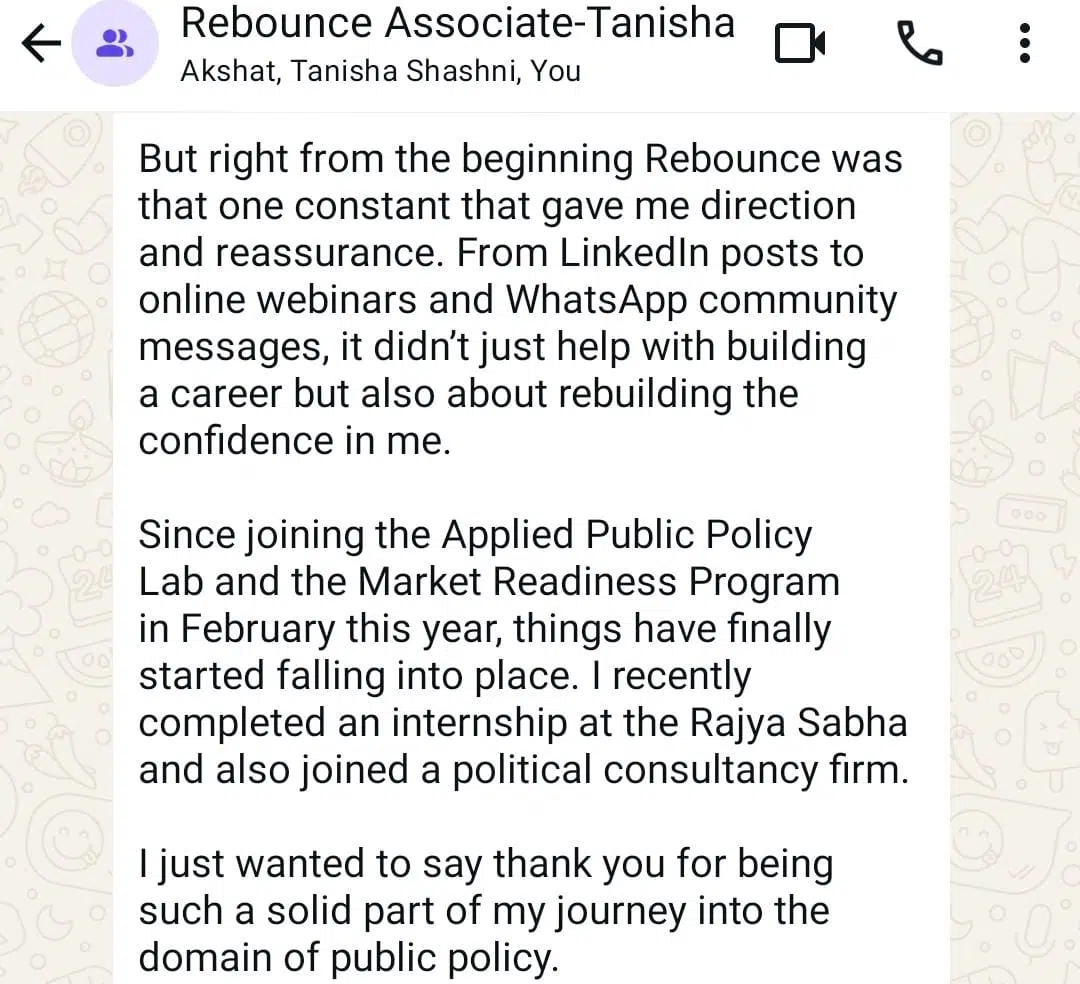This screenshot has width=1080, height=984.
Task: Open the group avatar icon
Action: tap(116, 43)
